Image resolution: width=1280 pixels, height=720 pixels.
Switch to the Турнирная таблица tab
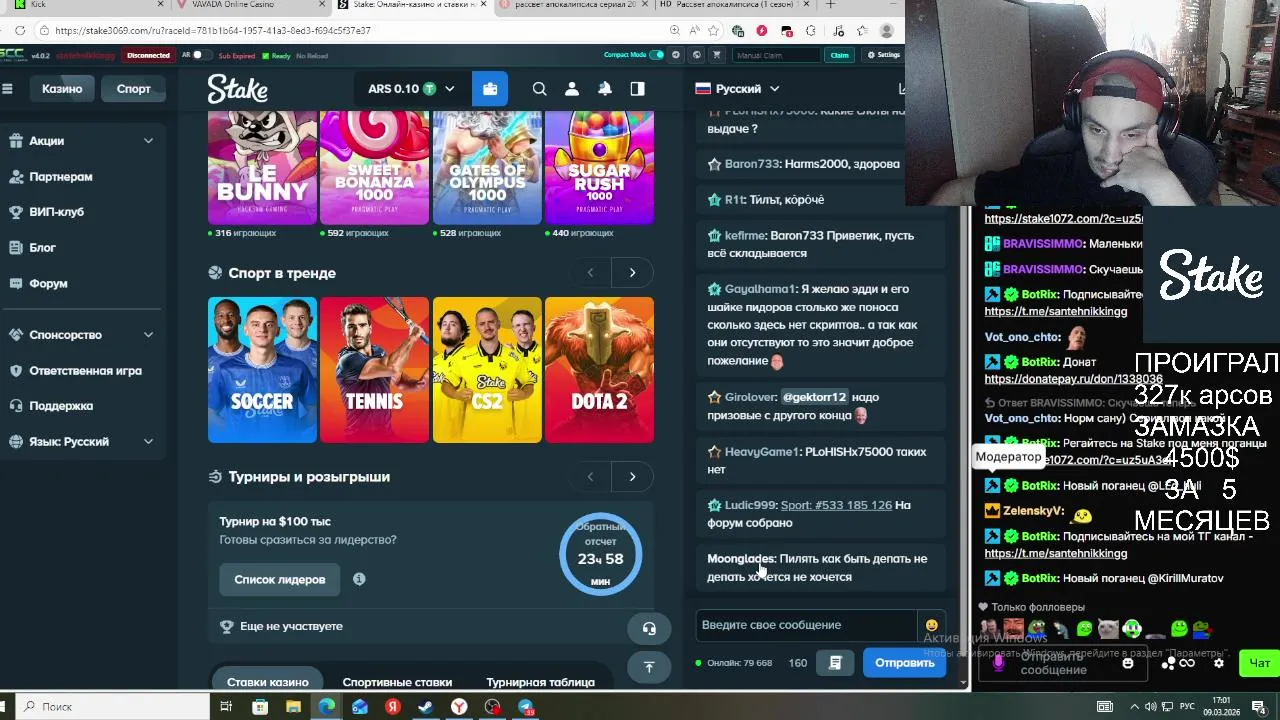click(540, 680)
